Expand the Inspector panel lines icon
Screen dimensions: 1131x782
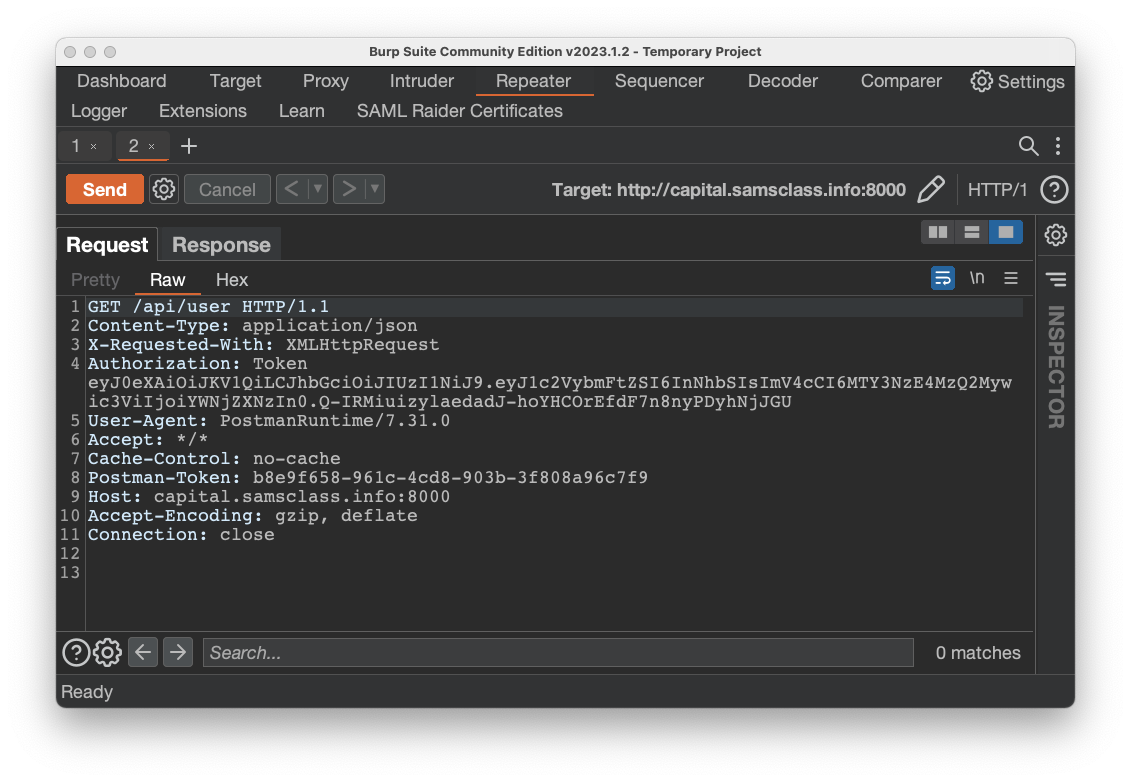pyautogui.click(x=1055, y=279)
